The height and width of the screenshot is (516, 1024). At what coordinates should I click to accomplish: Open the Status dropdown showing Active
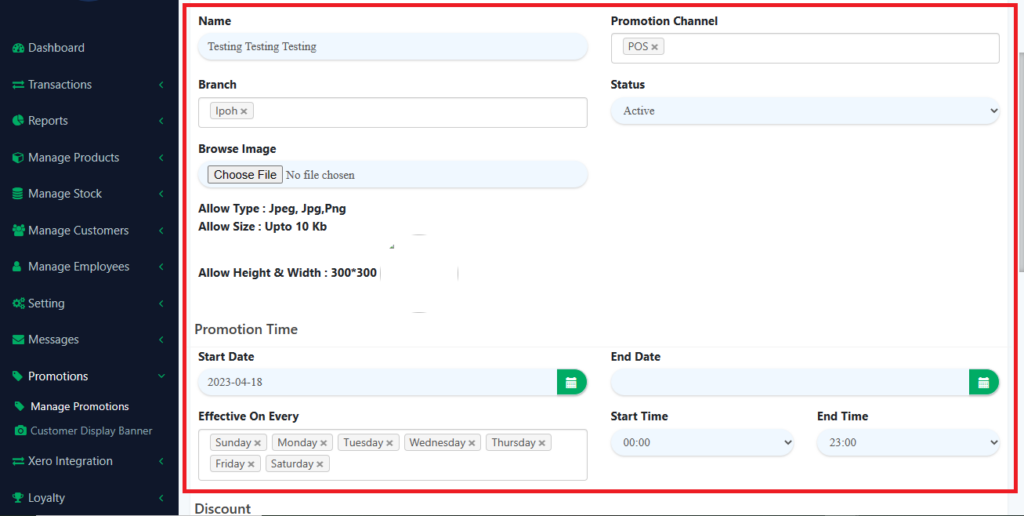(804, 111)
